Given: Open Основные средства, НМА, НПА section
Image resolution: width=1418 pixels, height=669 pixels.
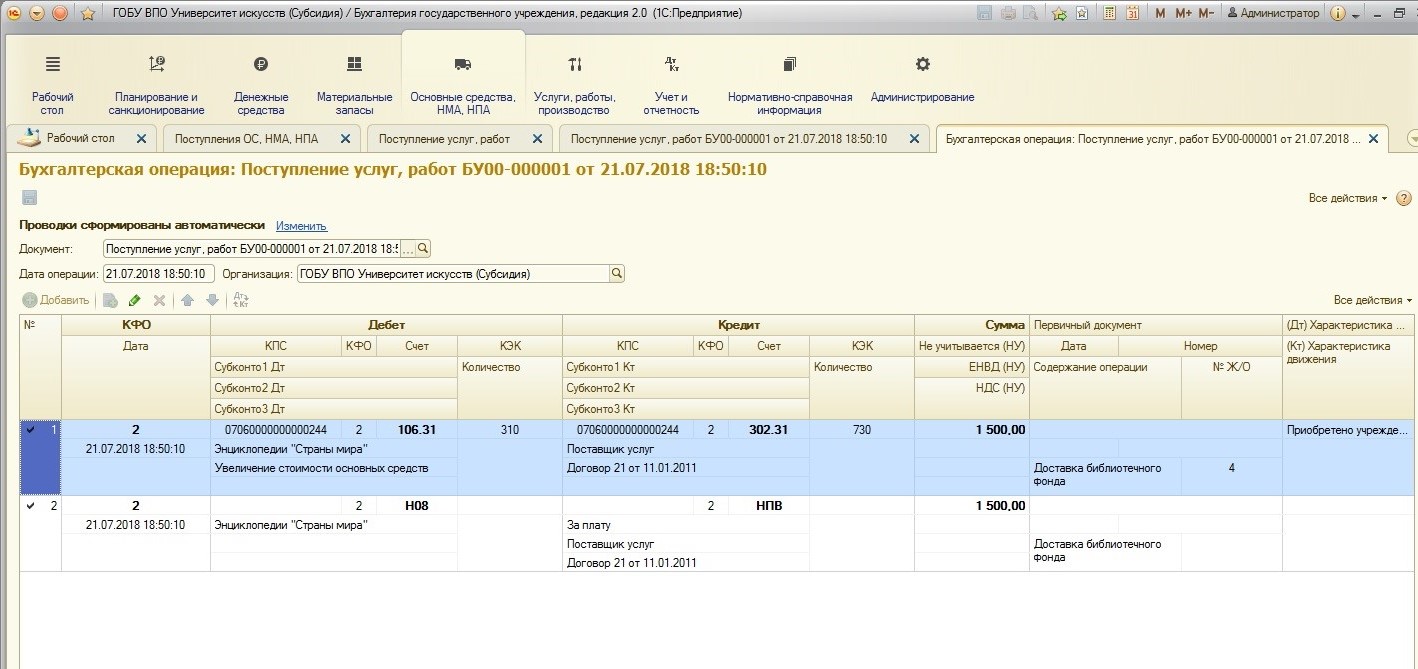Looking at the screenshot, I should coord(462,85).
